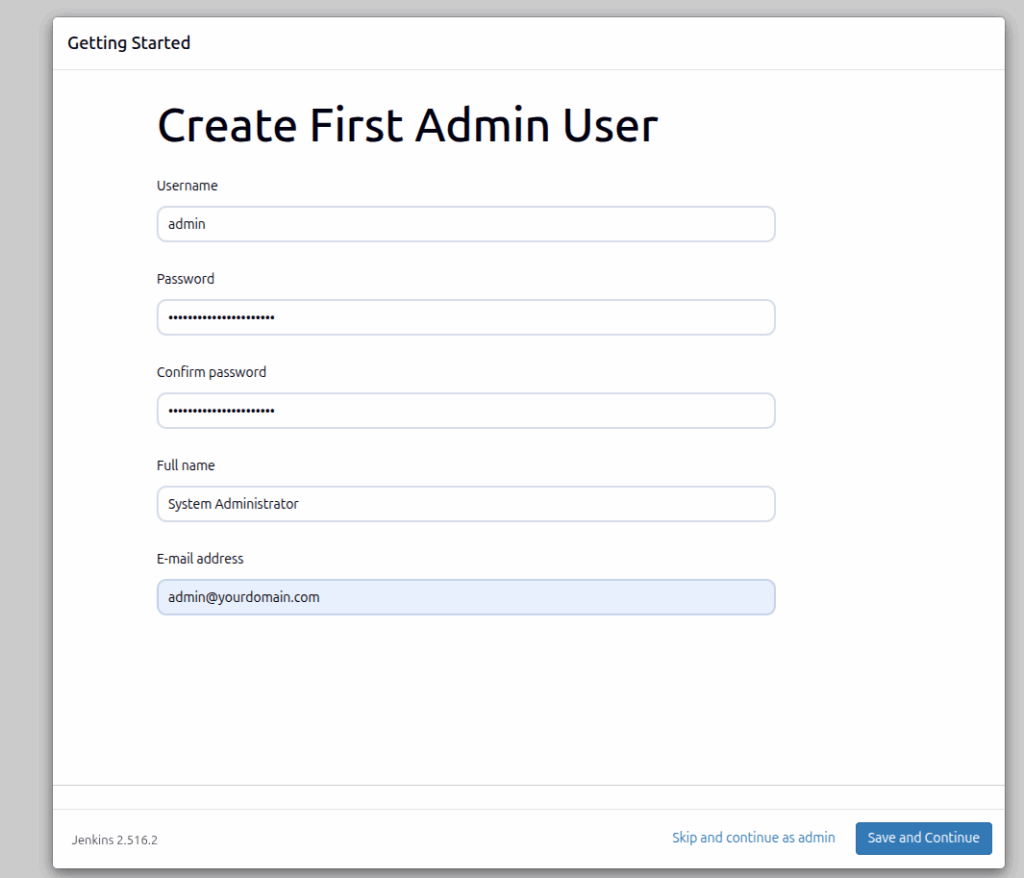
Task: Click the Save and Continue button
Action: pos(922,838)
